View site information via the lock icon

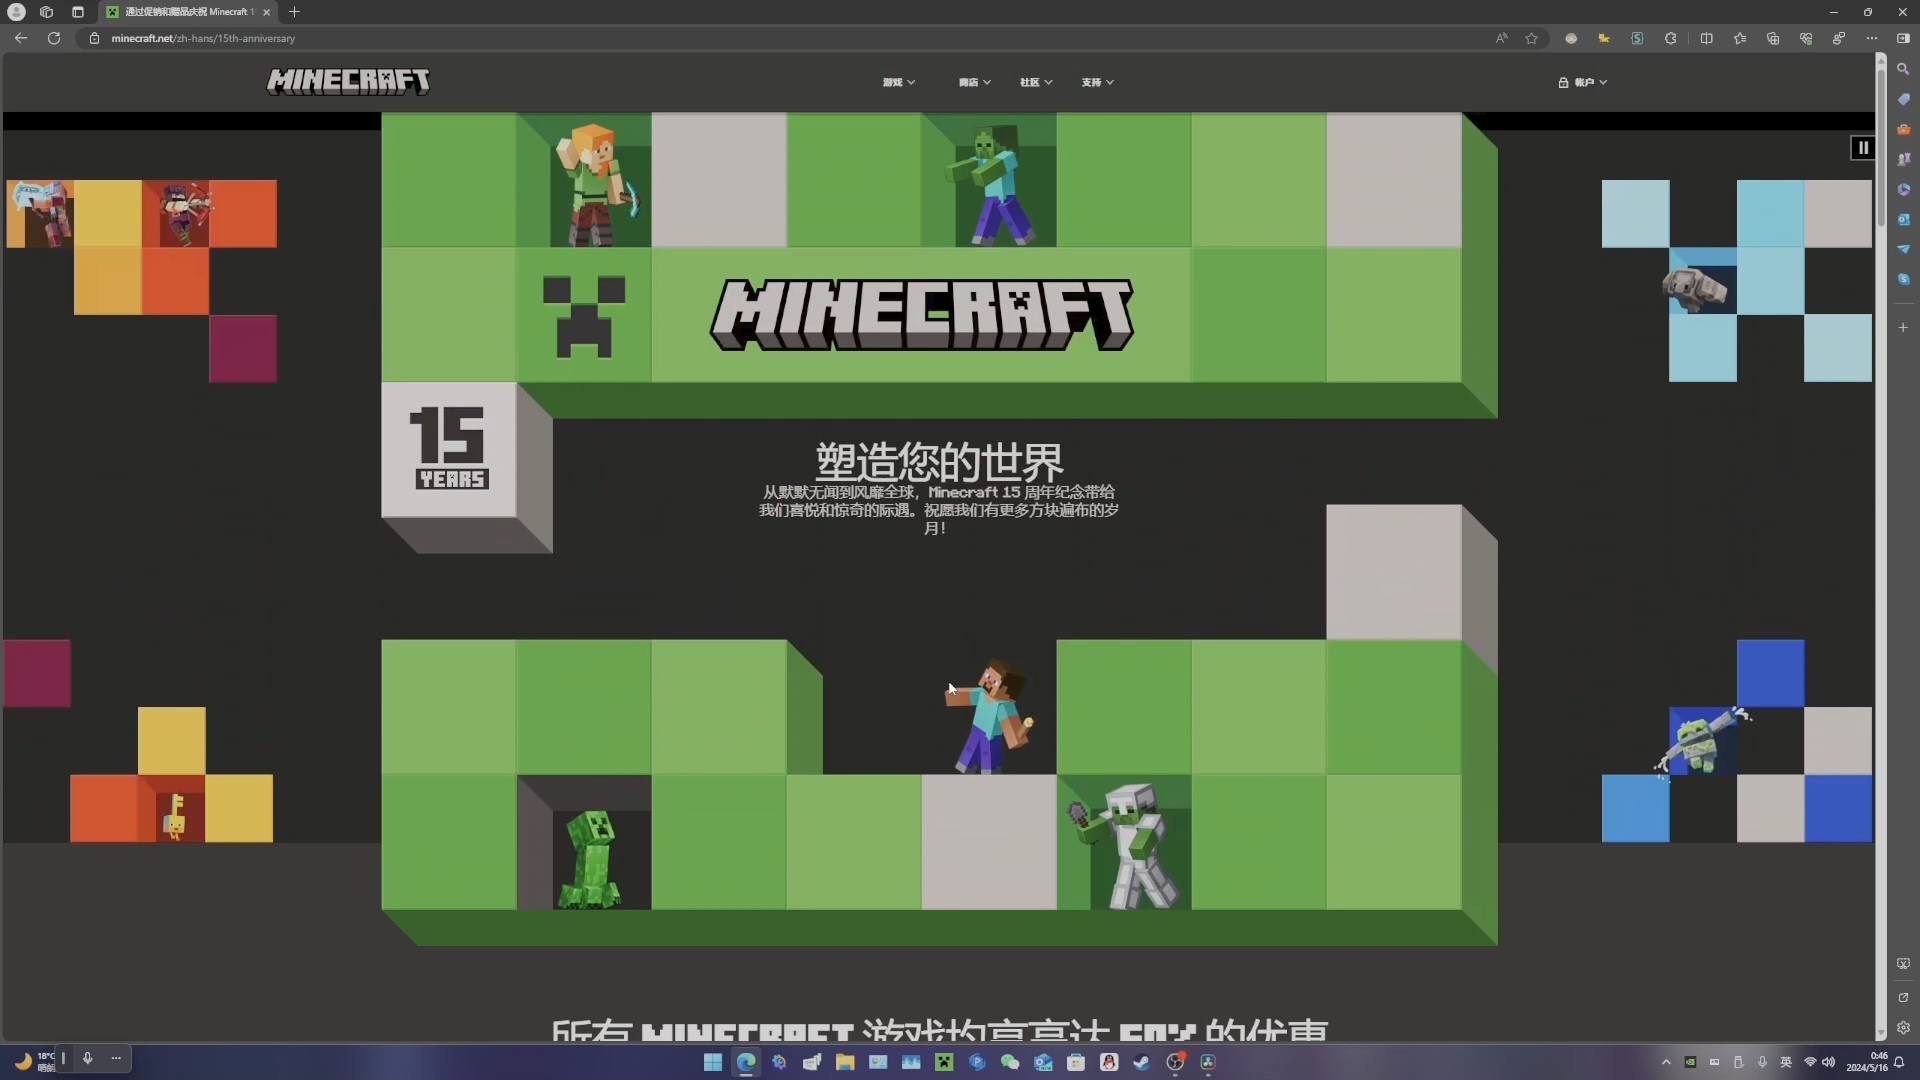[94, 38]
